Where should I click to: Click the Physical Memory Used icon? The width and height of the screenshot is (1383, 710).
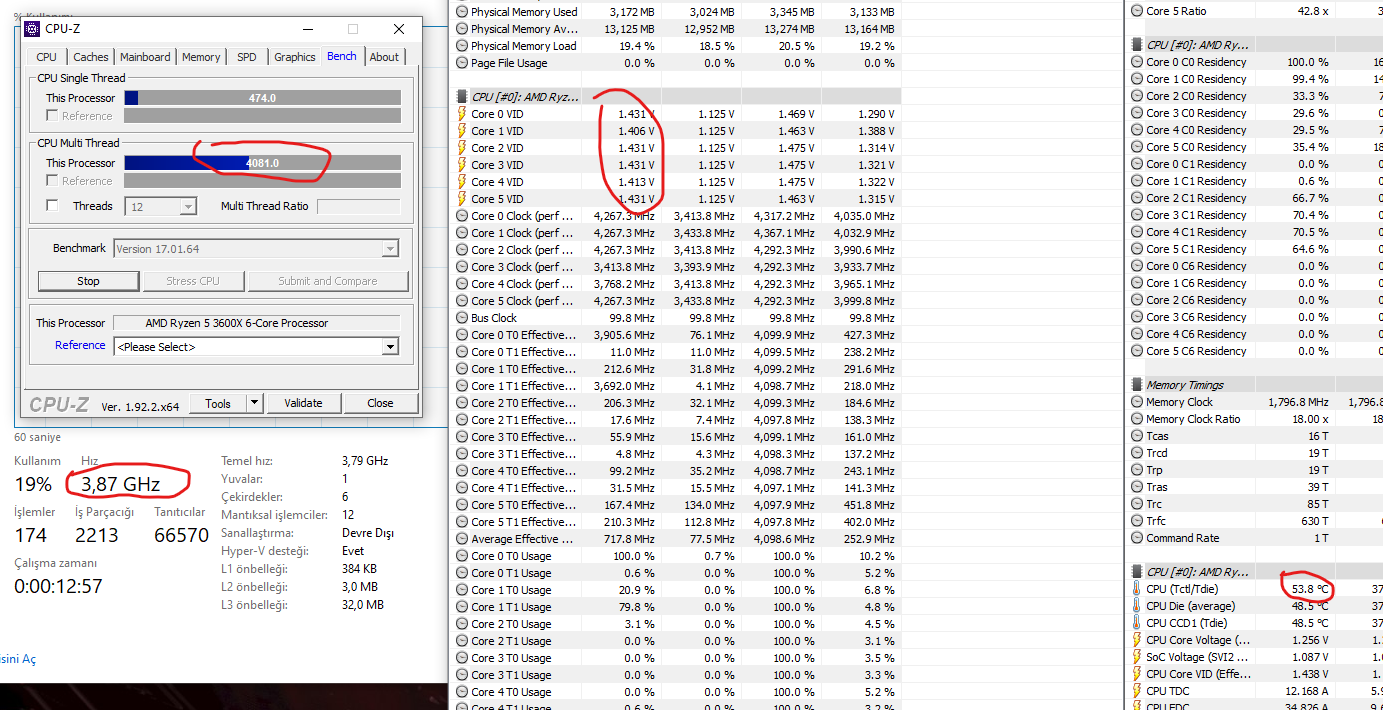coord(461,12)
